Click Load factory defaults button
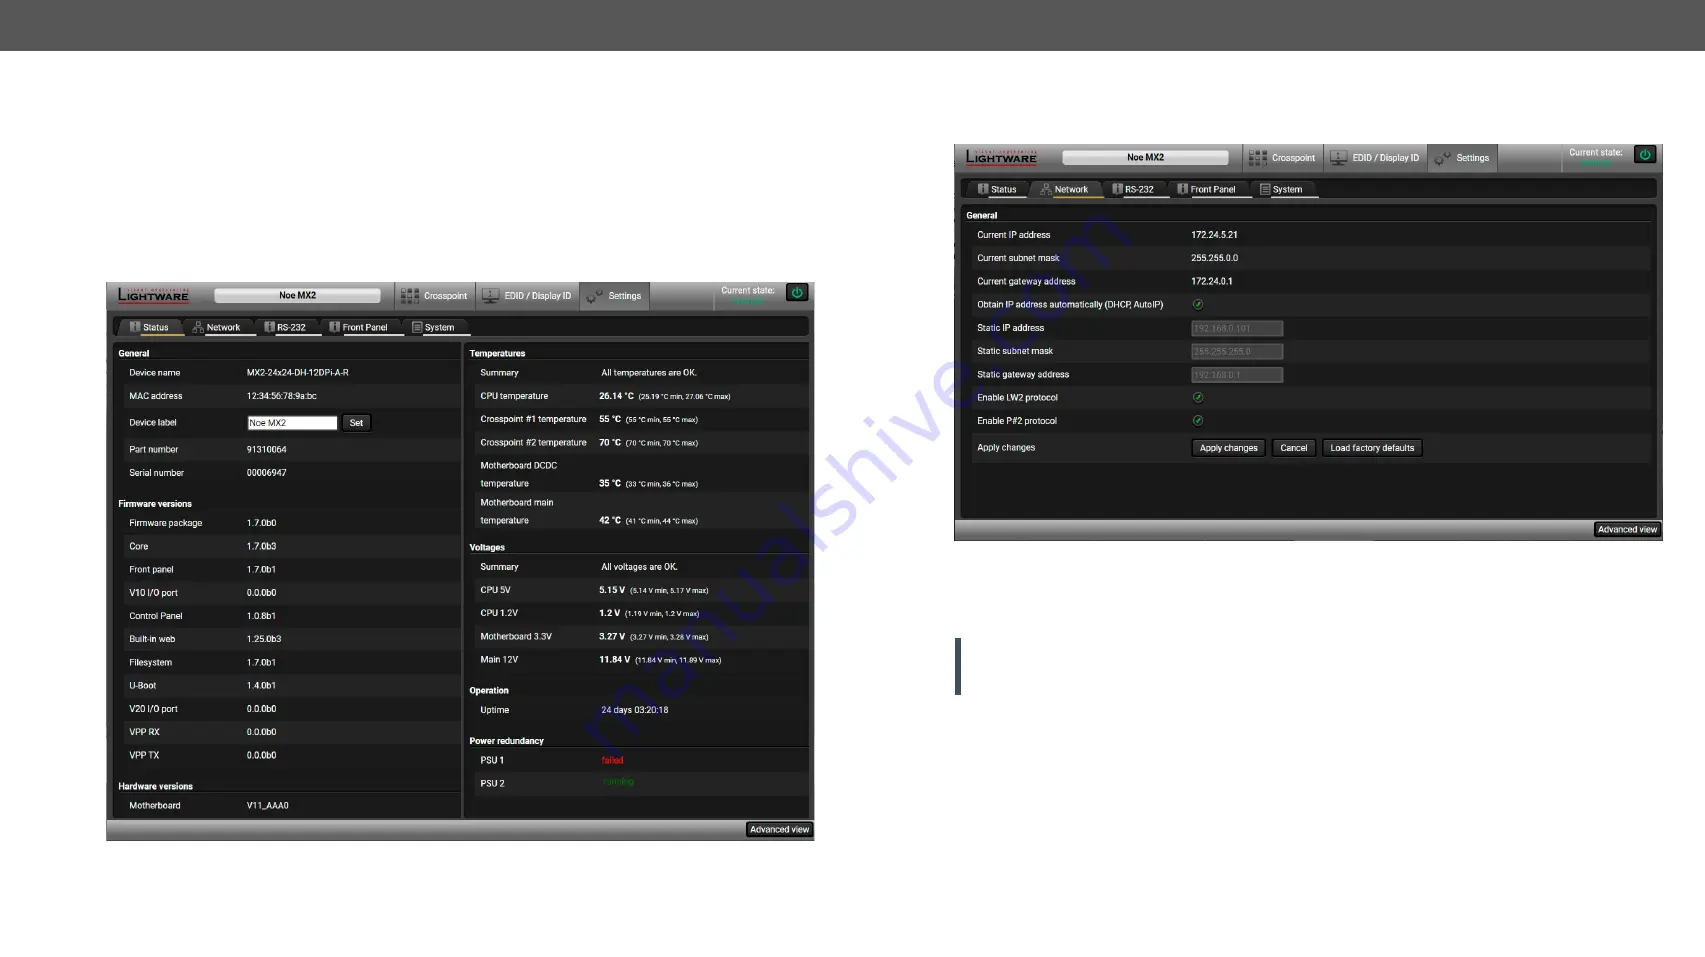Screen dimensions: 1705x957 1372,448
